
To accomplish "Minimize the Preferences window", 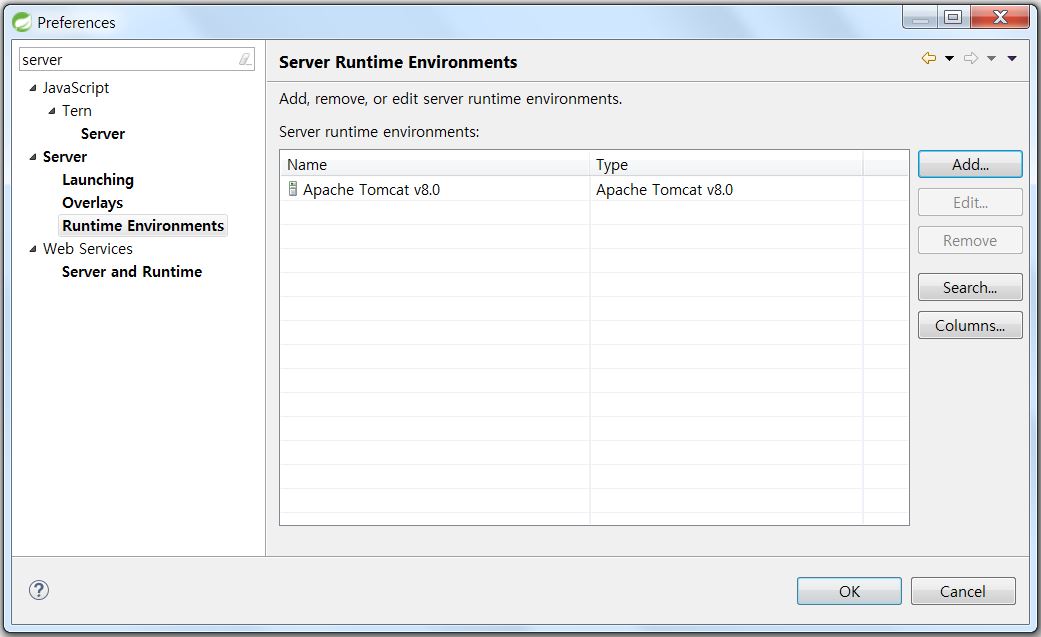I will point(920,17).
